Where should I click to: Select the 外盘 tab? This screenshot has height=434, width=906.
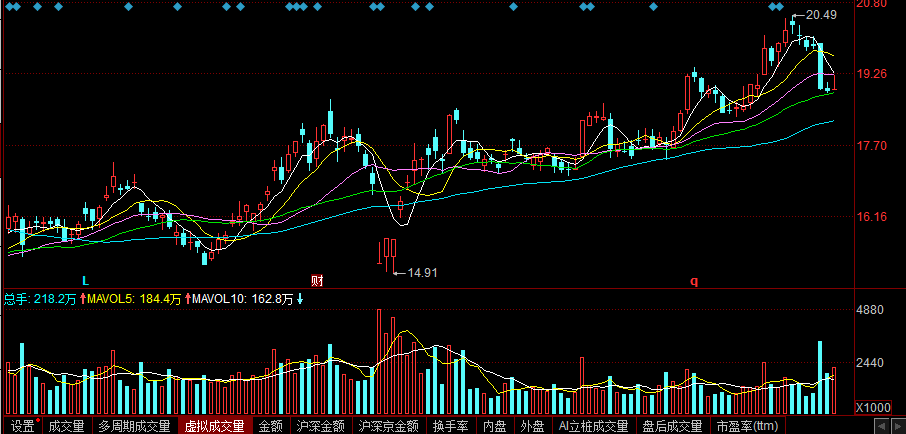pyautogui.click(x=532, y=426)
